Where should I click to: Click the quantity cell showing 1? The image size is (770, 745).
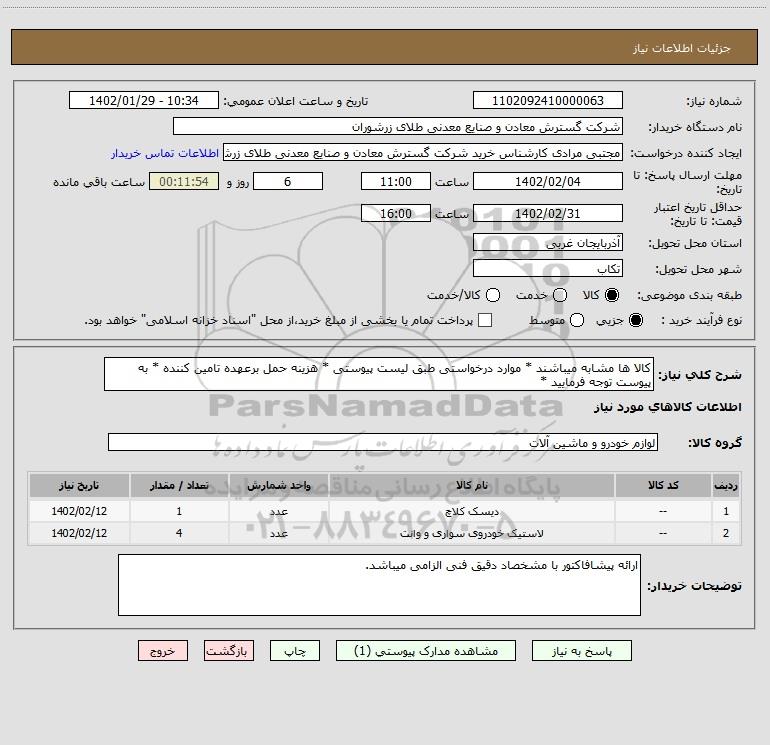[179, 511]
